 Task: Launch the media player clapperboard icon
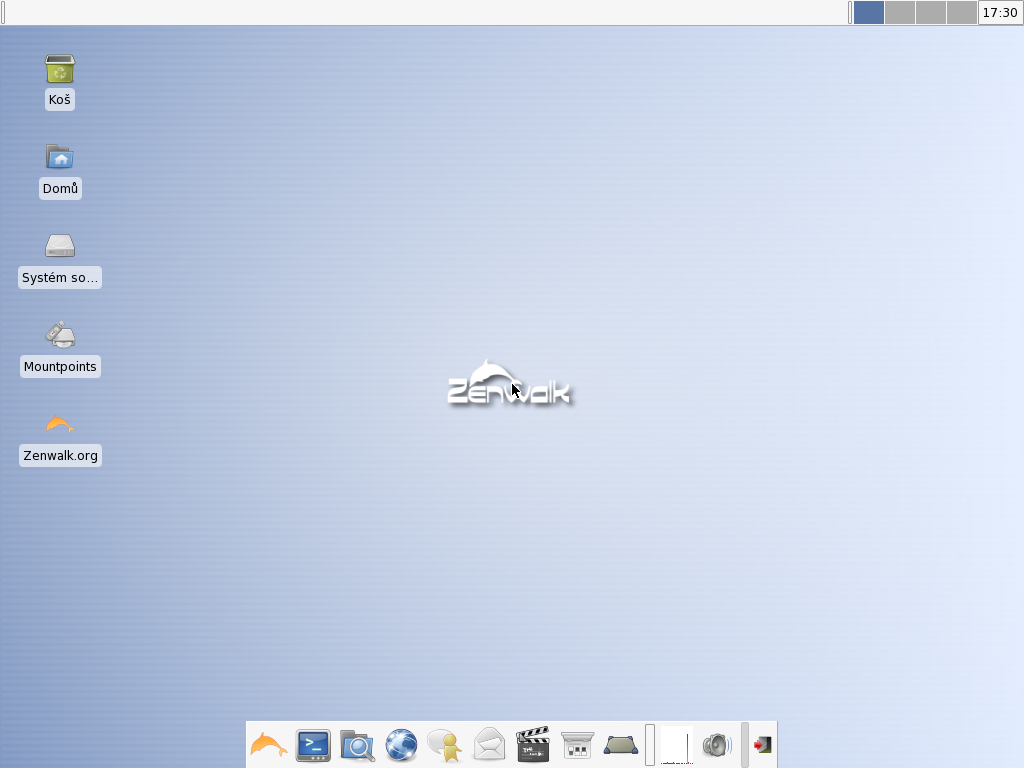click(533, 744)
